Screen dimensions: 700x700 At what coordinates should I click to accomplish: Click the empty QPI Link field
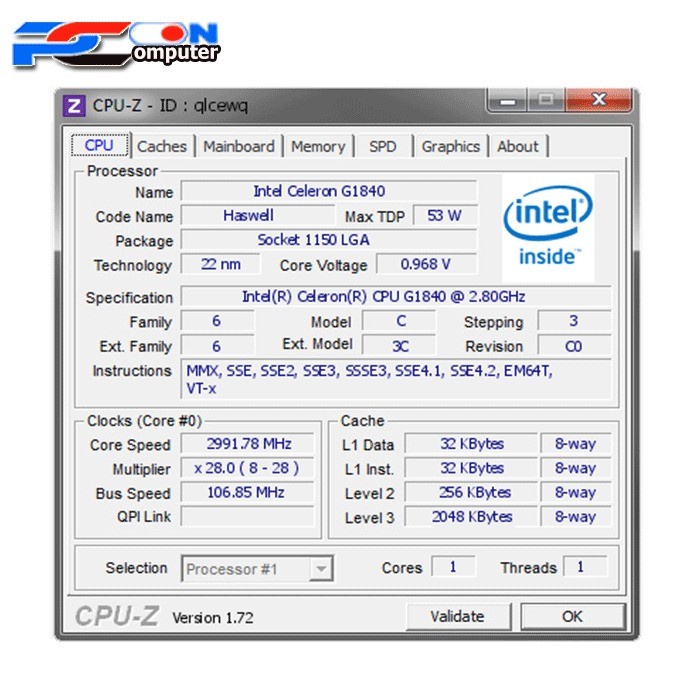(248, 517)
